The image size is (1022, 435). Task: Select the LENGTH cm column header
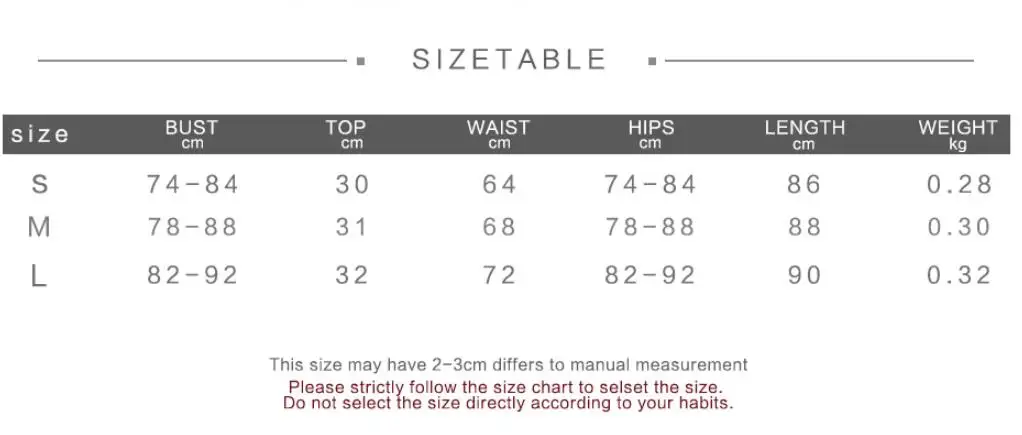point(804,134)
